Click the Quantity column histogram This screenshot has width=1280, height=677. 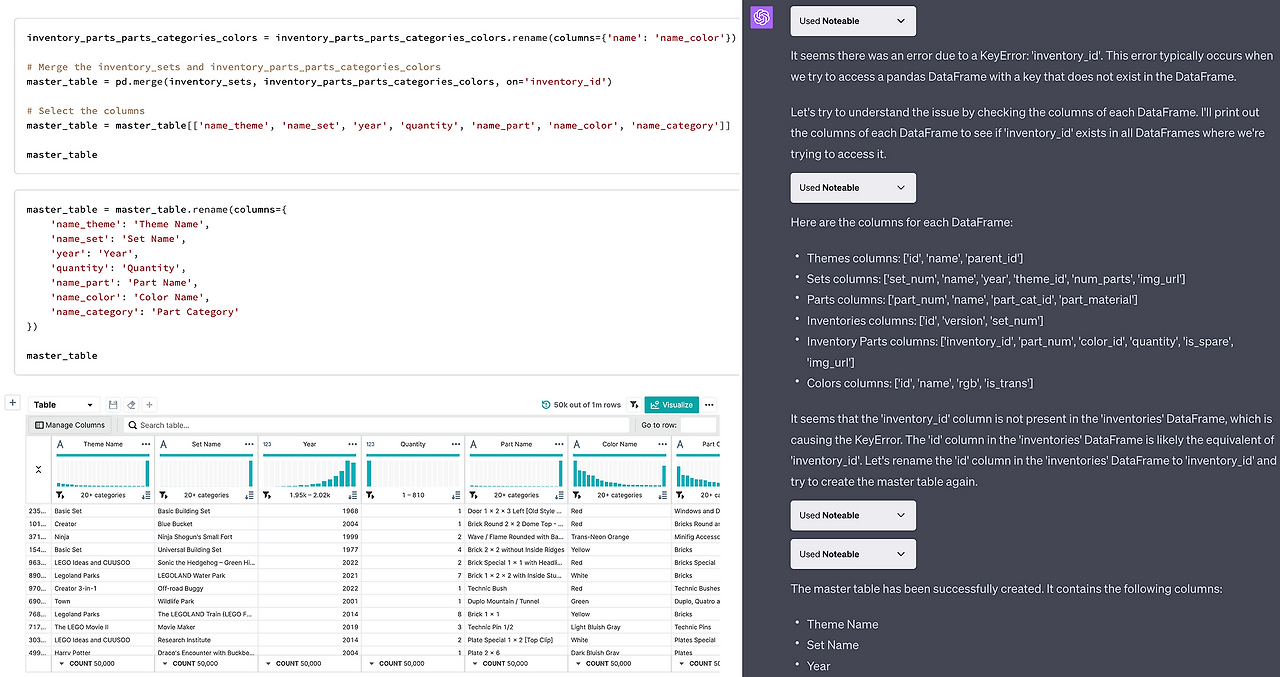412,472
